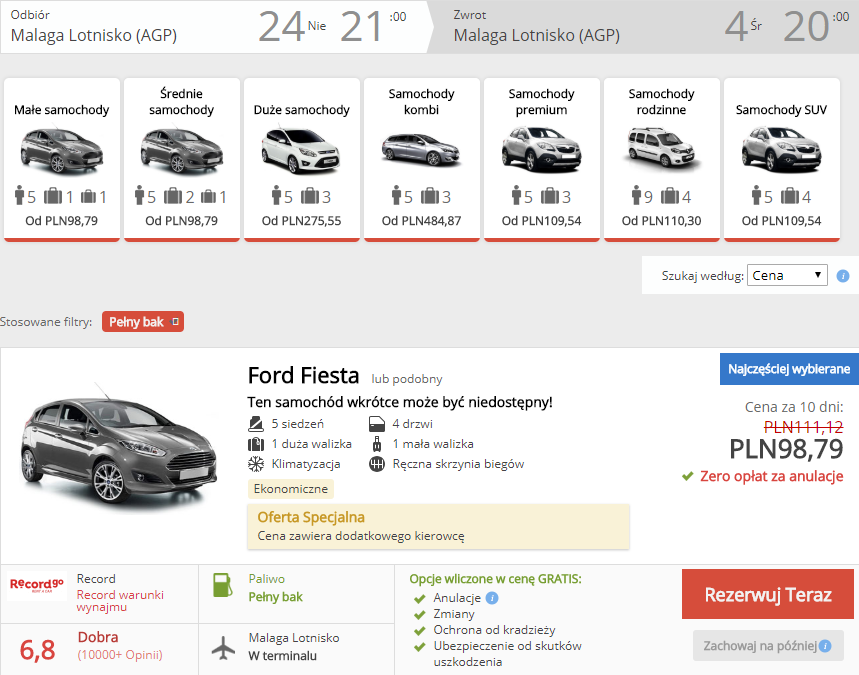Click the Record go supplier logo

coord(37,586)
